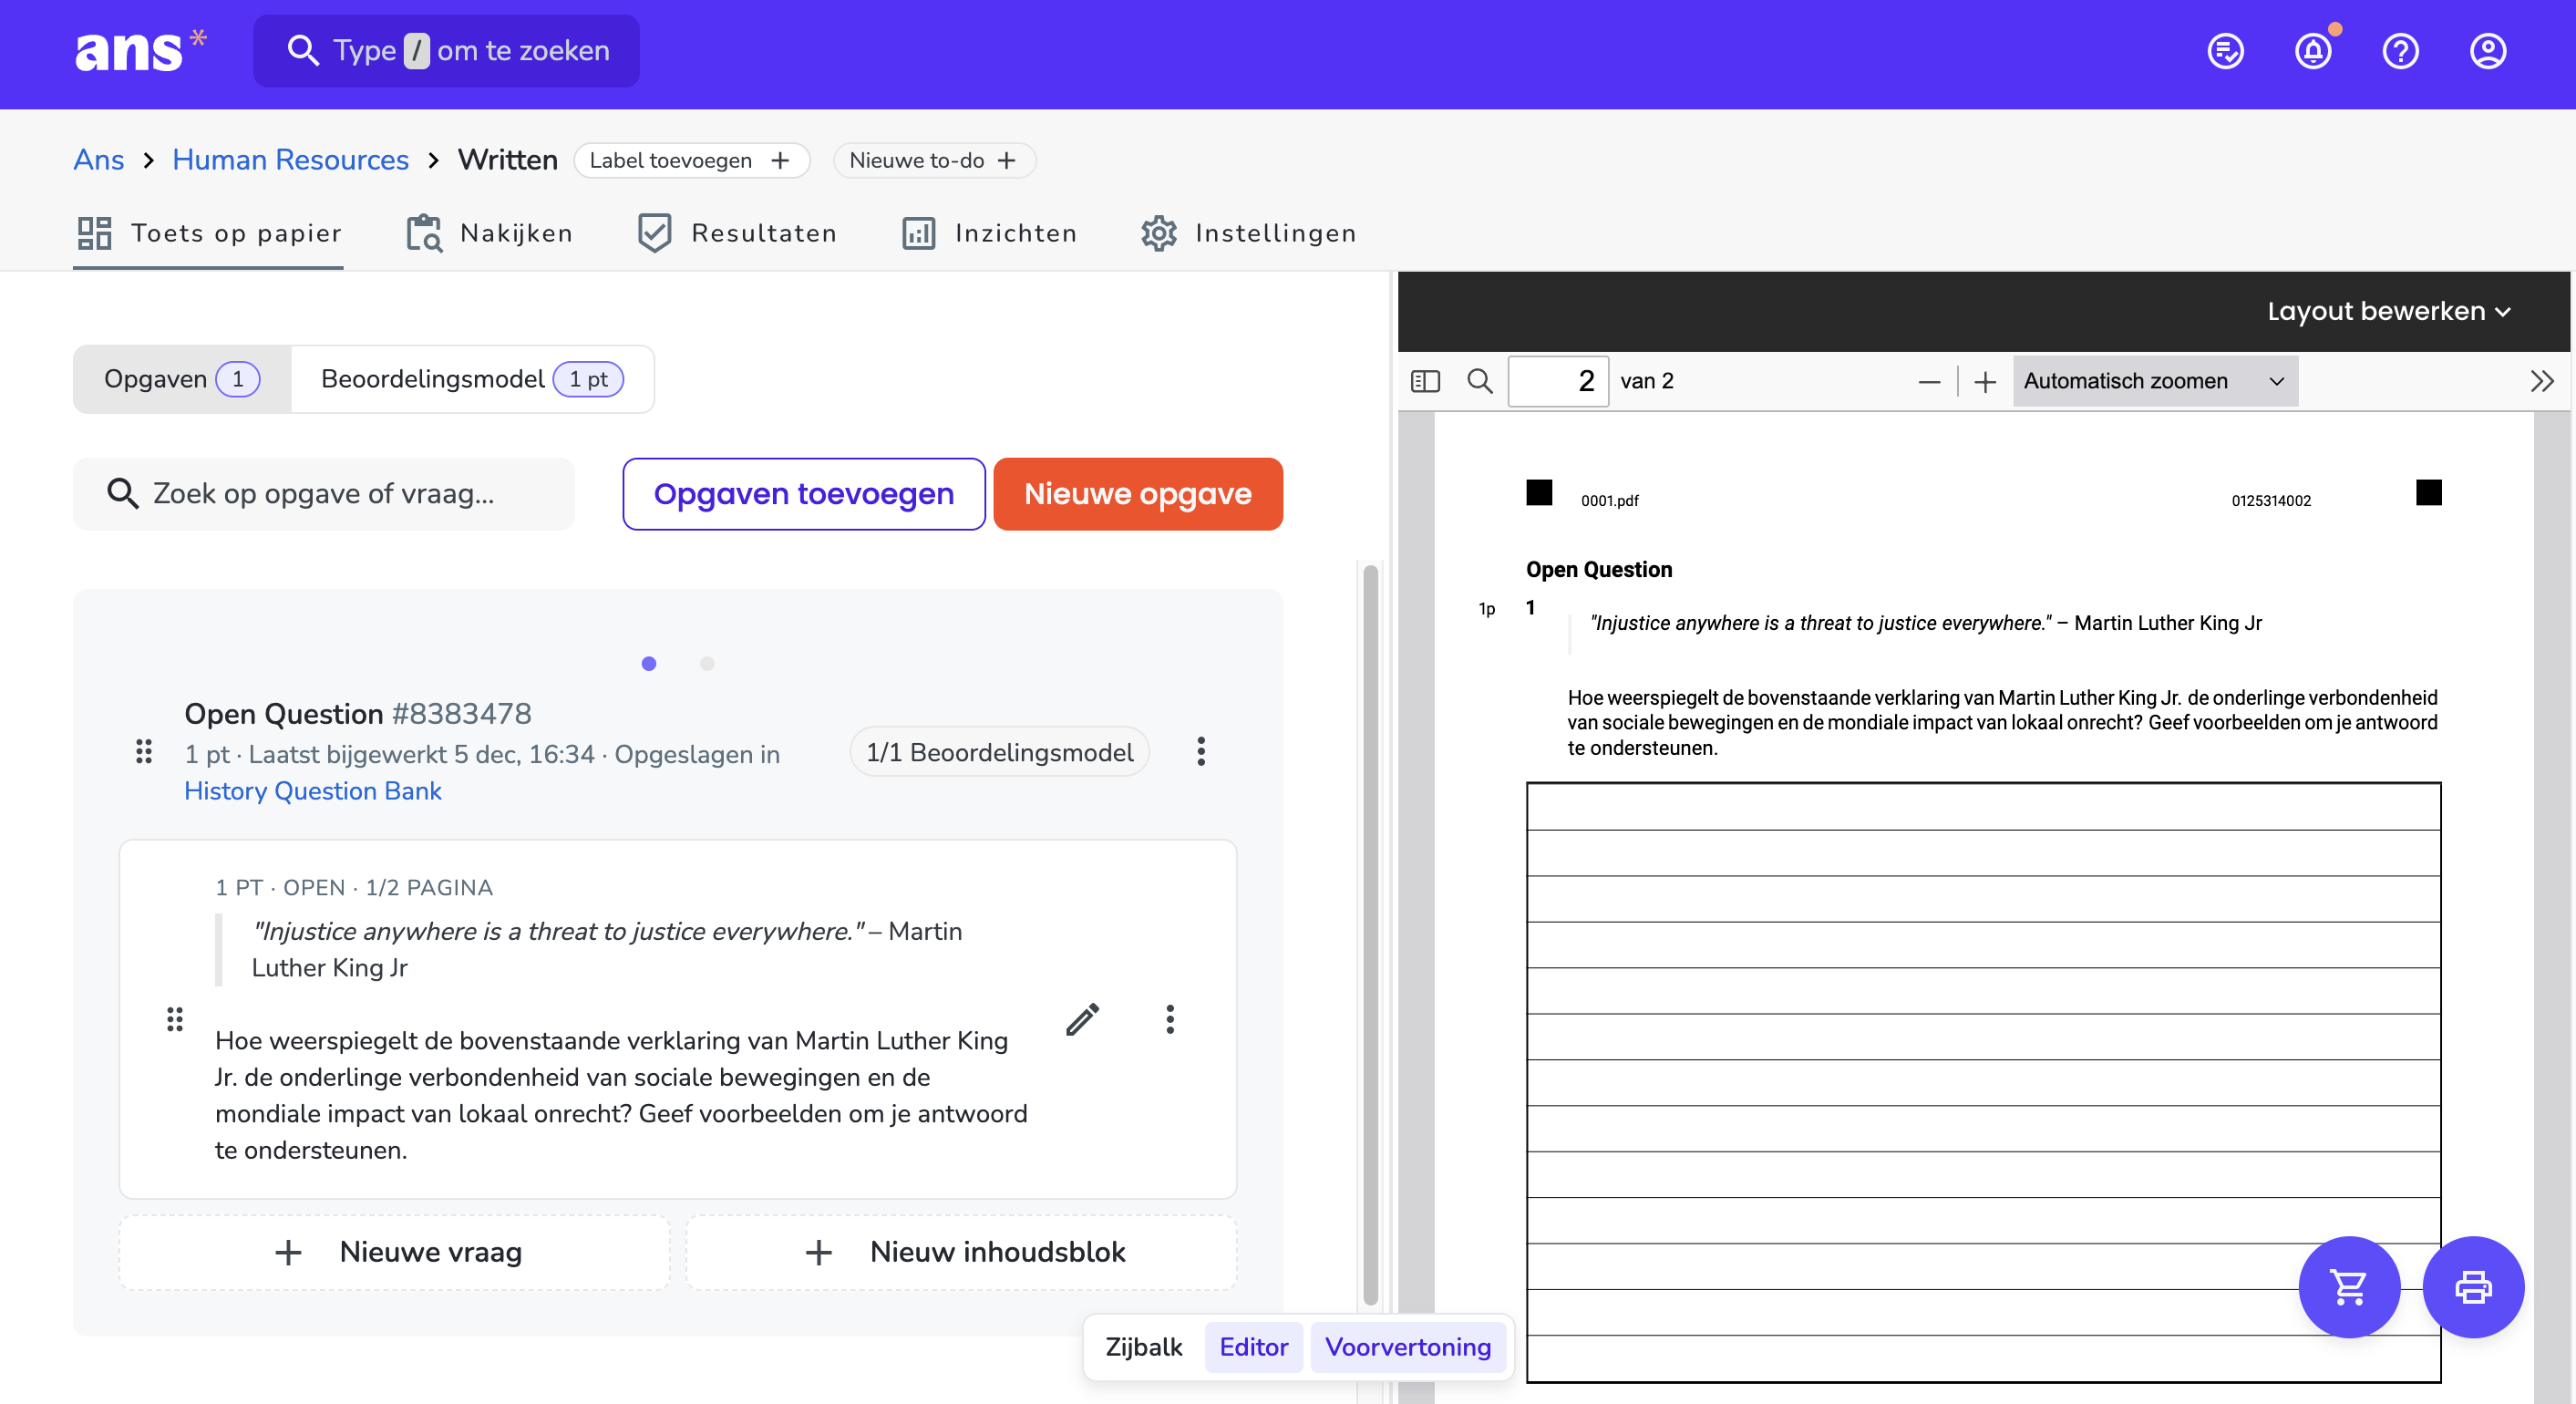Viewport: 2576px width, 1404px height.
Task: Open the PDF tools double-chevron menu
Action: [x=2541, y=381]
